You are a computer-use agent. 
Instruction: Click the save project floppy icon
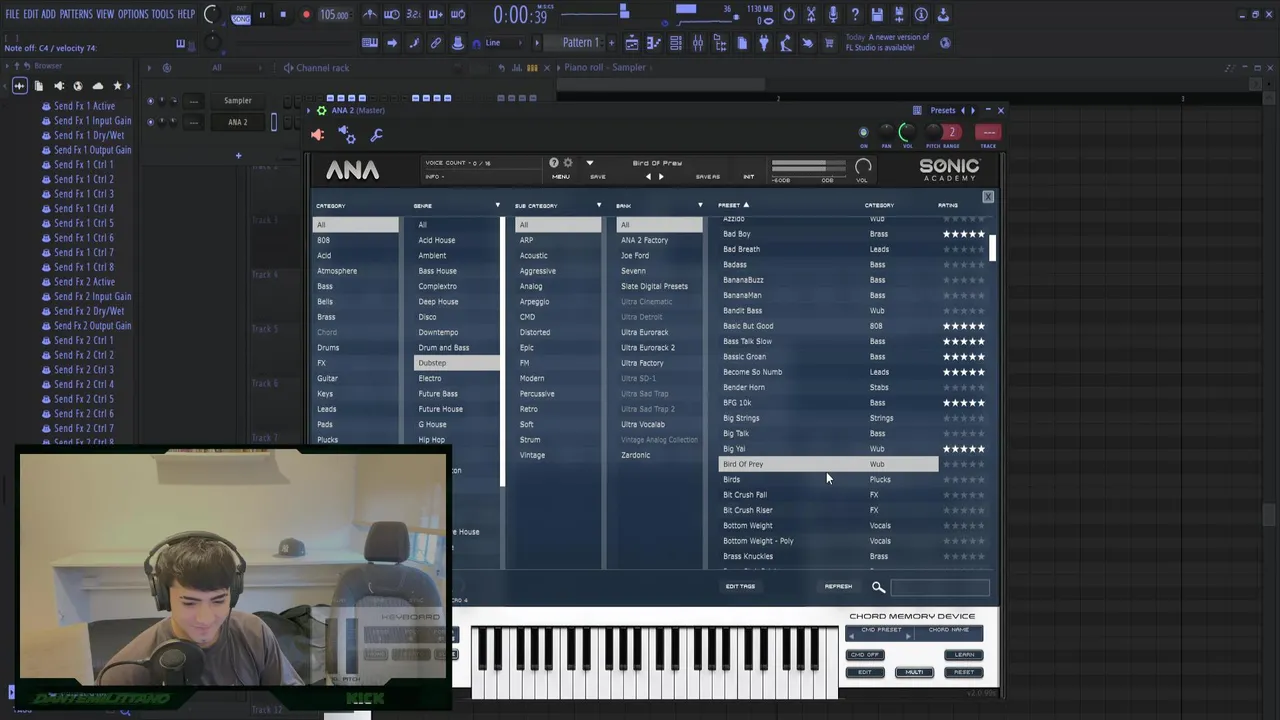click(x=877, y=15)
